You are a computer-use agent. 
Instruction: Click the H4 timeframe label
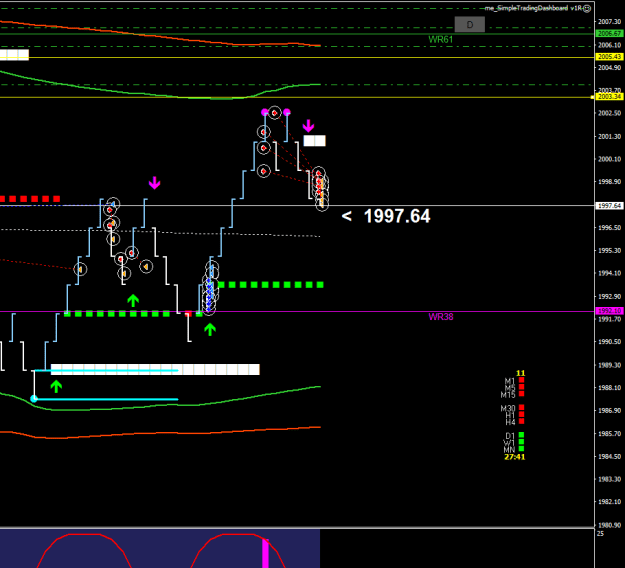coord(510,422)
